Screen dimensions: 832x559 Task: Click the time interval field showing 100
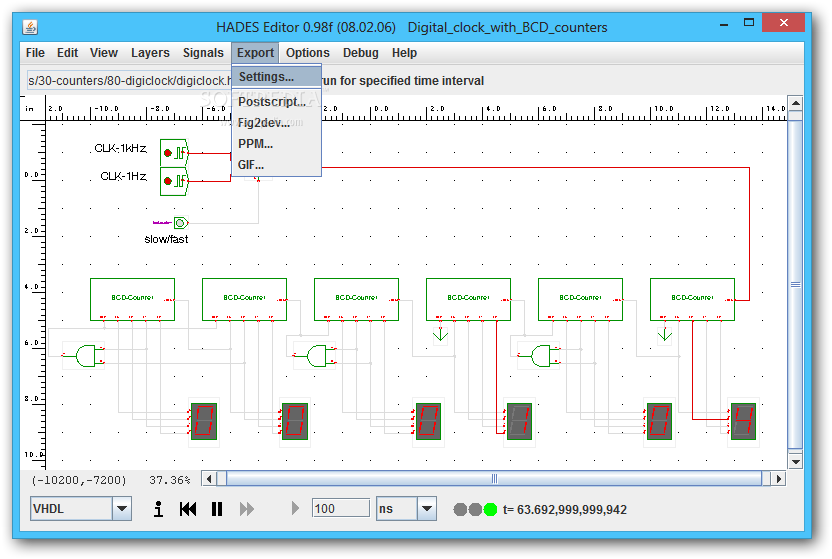341,509
